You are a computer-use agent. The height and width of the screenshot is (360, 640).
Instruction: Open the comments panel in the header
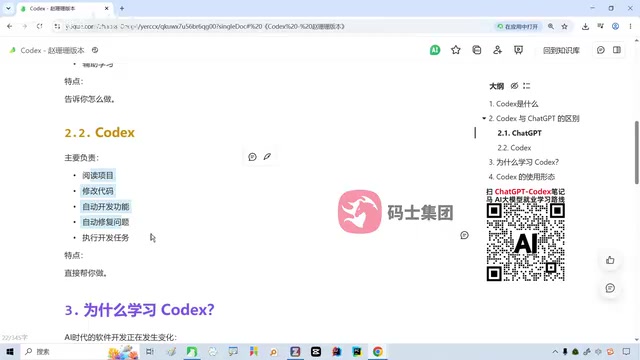[x=601, y=50]
